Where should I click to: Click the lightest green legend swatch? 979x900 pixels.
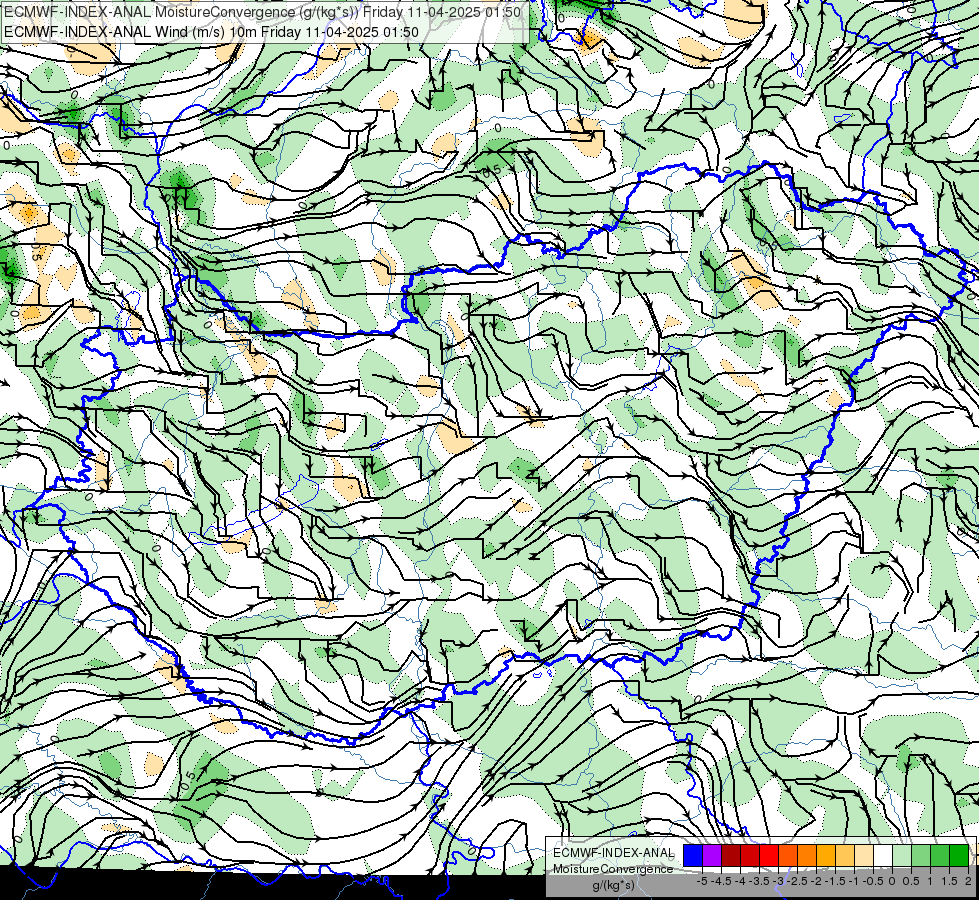pyautogui.click(x=902, y=855)
